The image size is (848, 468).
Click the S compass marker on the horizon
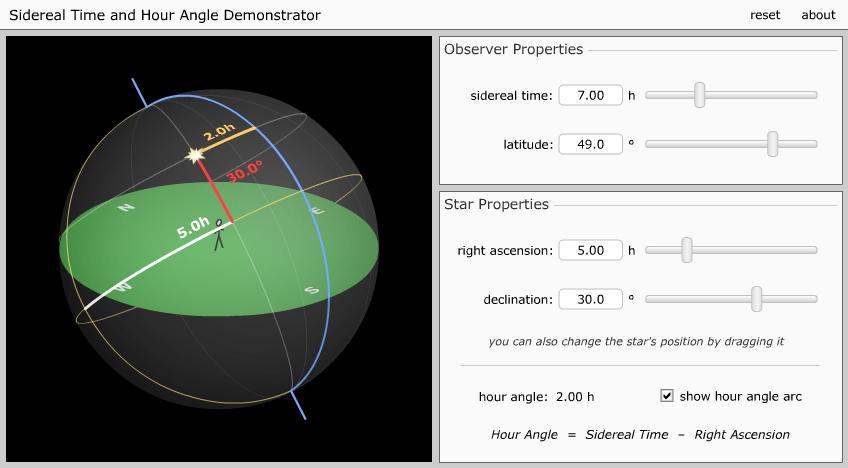point(312,290)
